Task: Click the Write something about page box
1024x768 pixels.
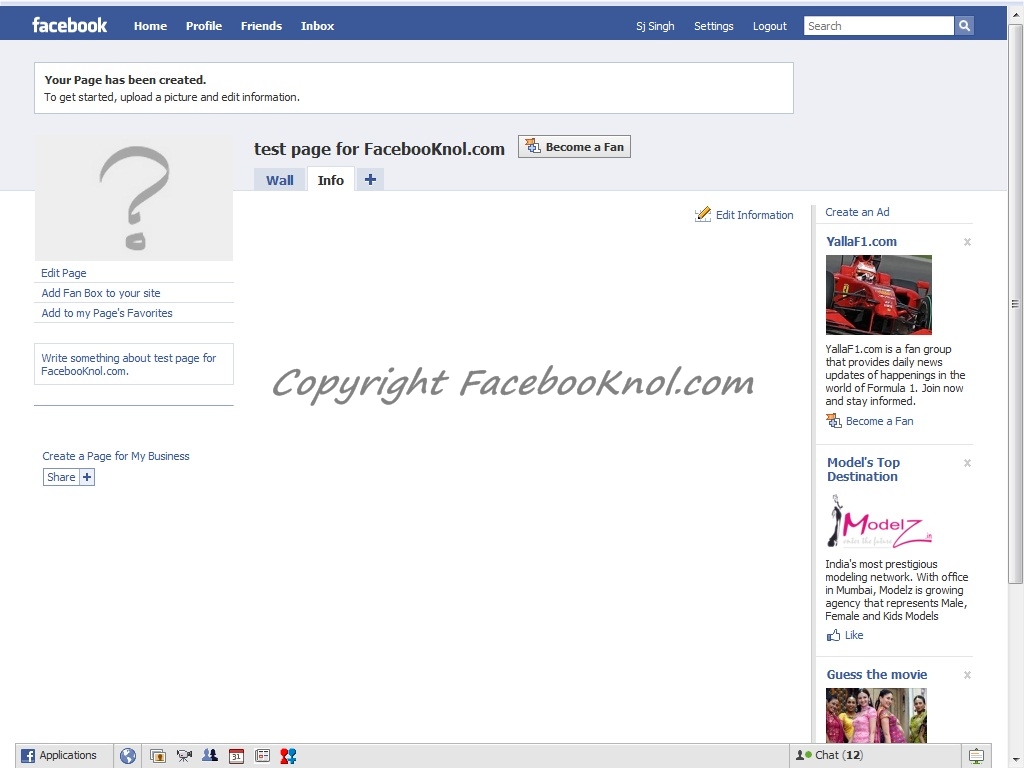Action: 134,364
